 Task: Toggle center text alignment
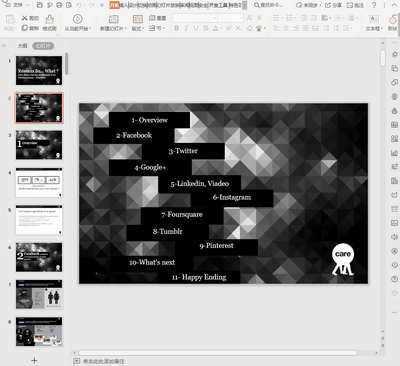(x=286, y=29)
